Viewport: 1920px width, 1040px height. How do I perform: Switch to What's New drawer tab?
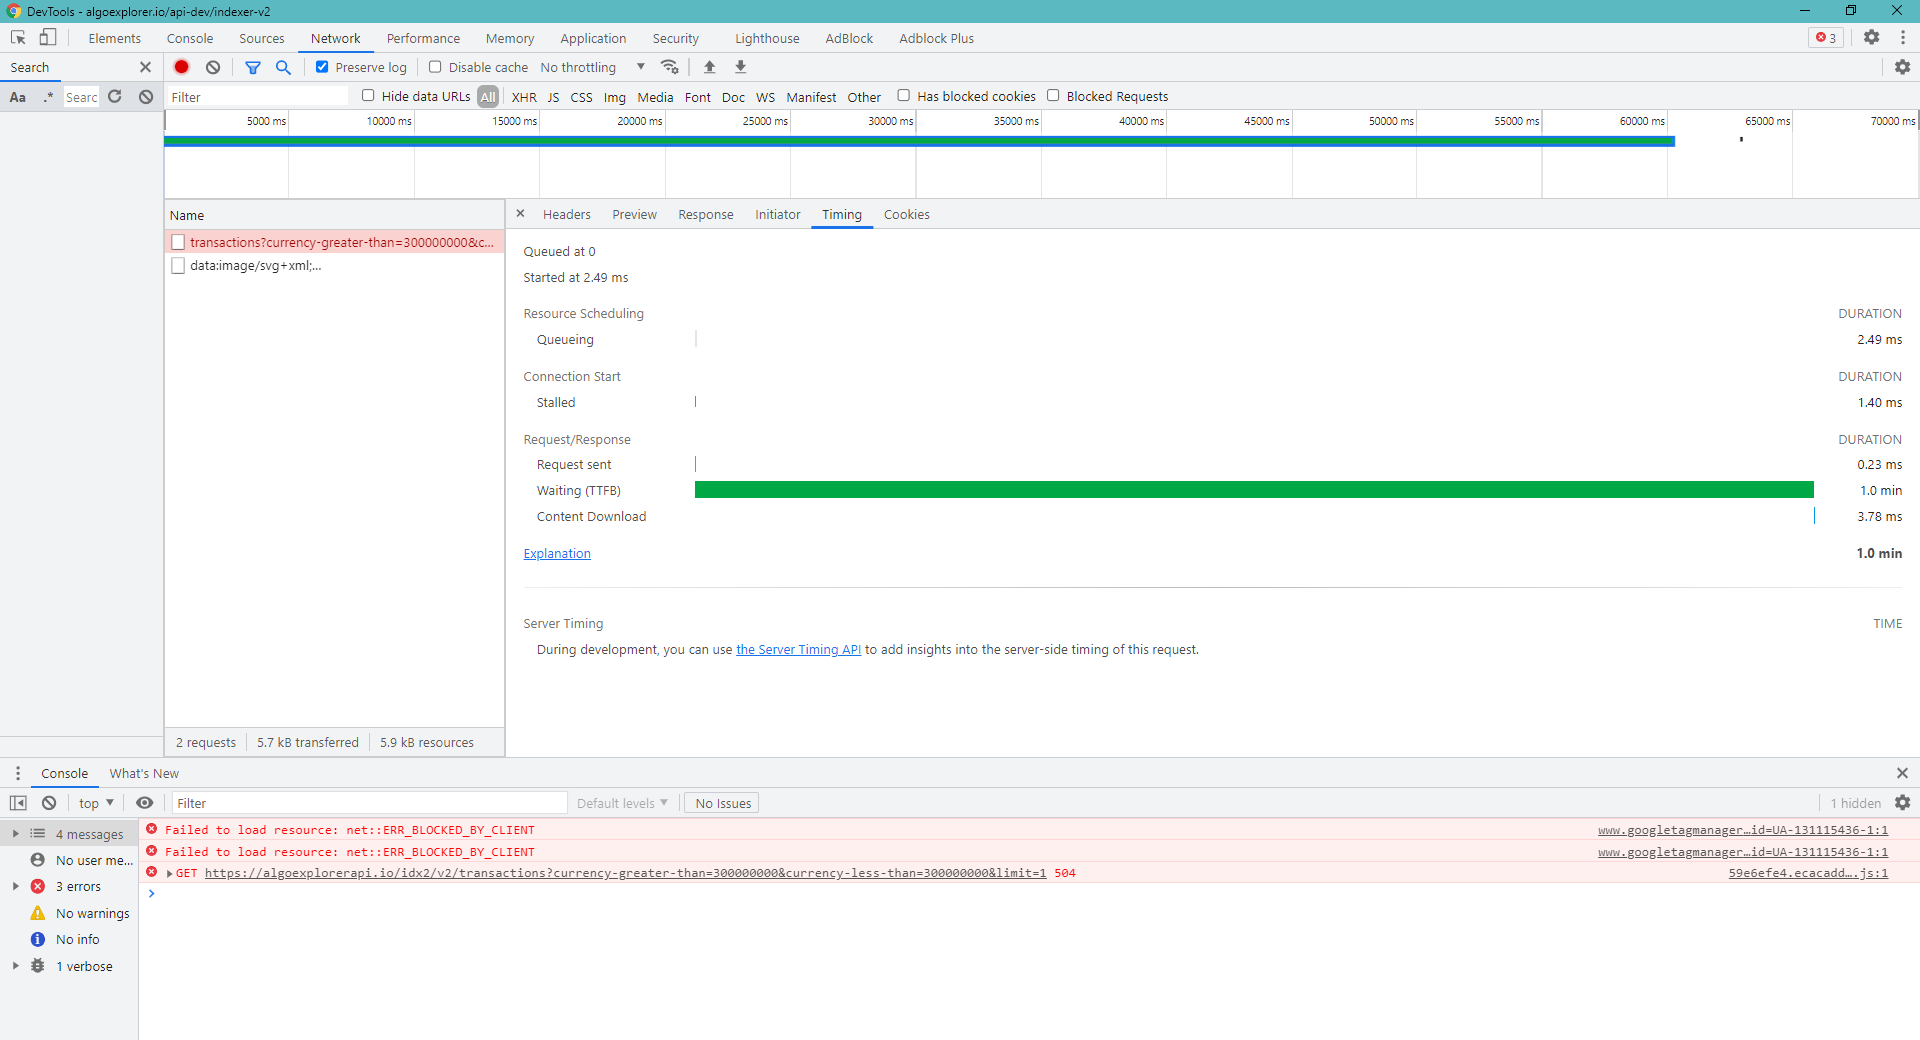(x=144, y=773)
